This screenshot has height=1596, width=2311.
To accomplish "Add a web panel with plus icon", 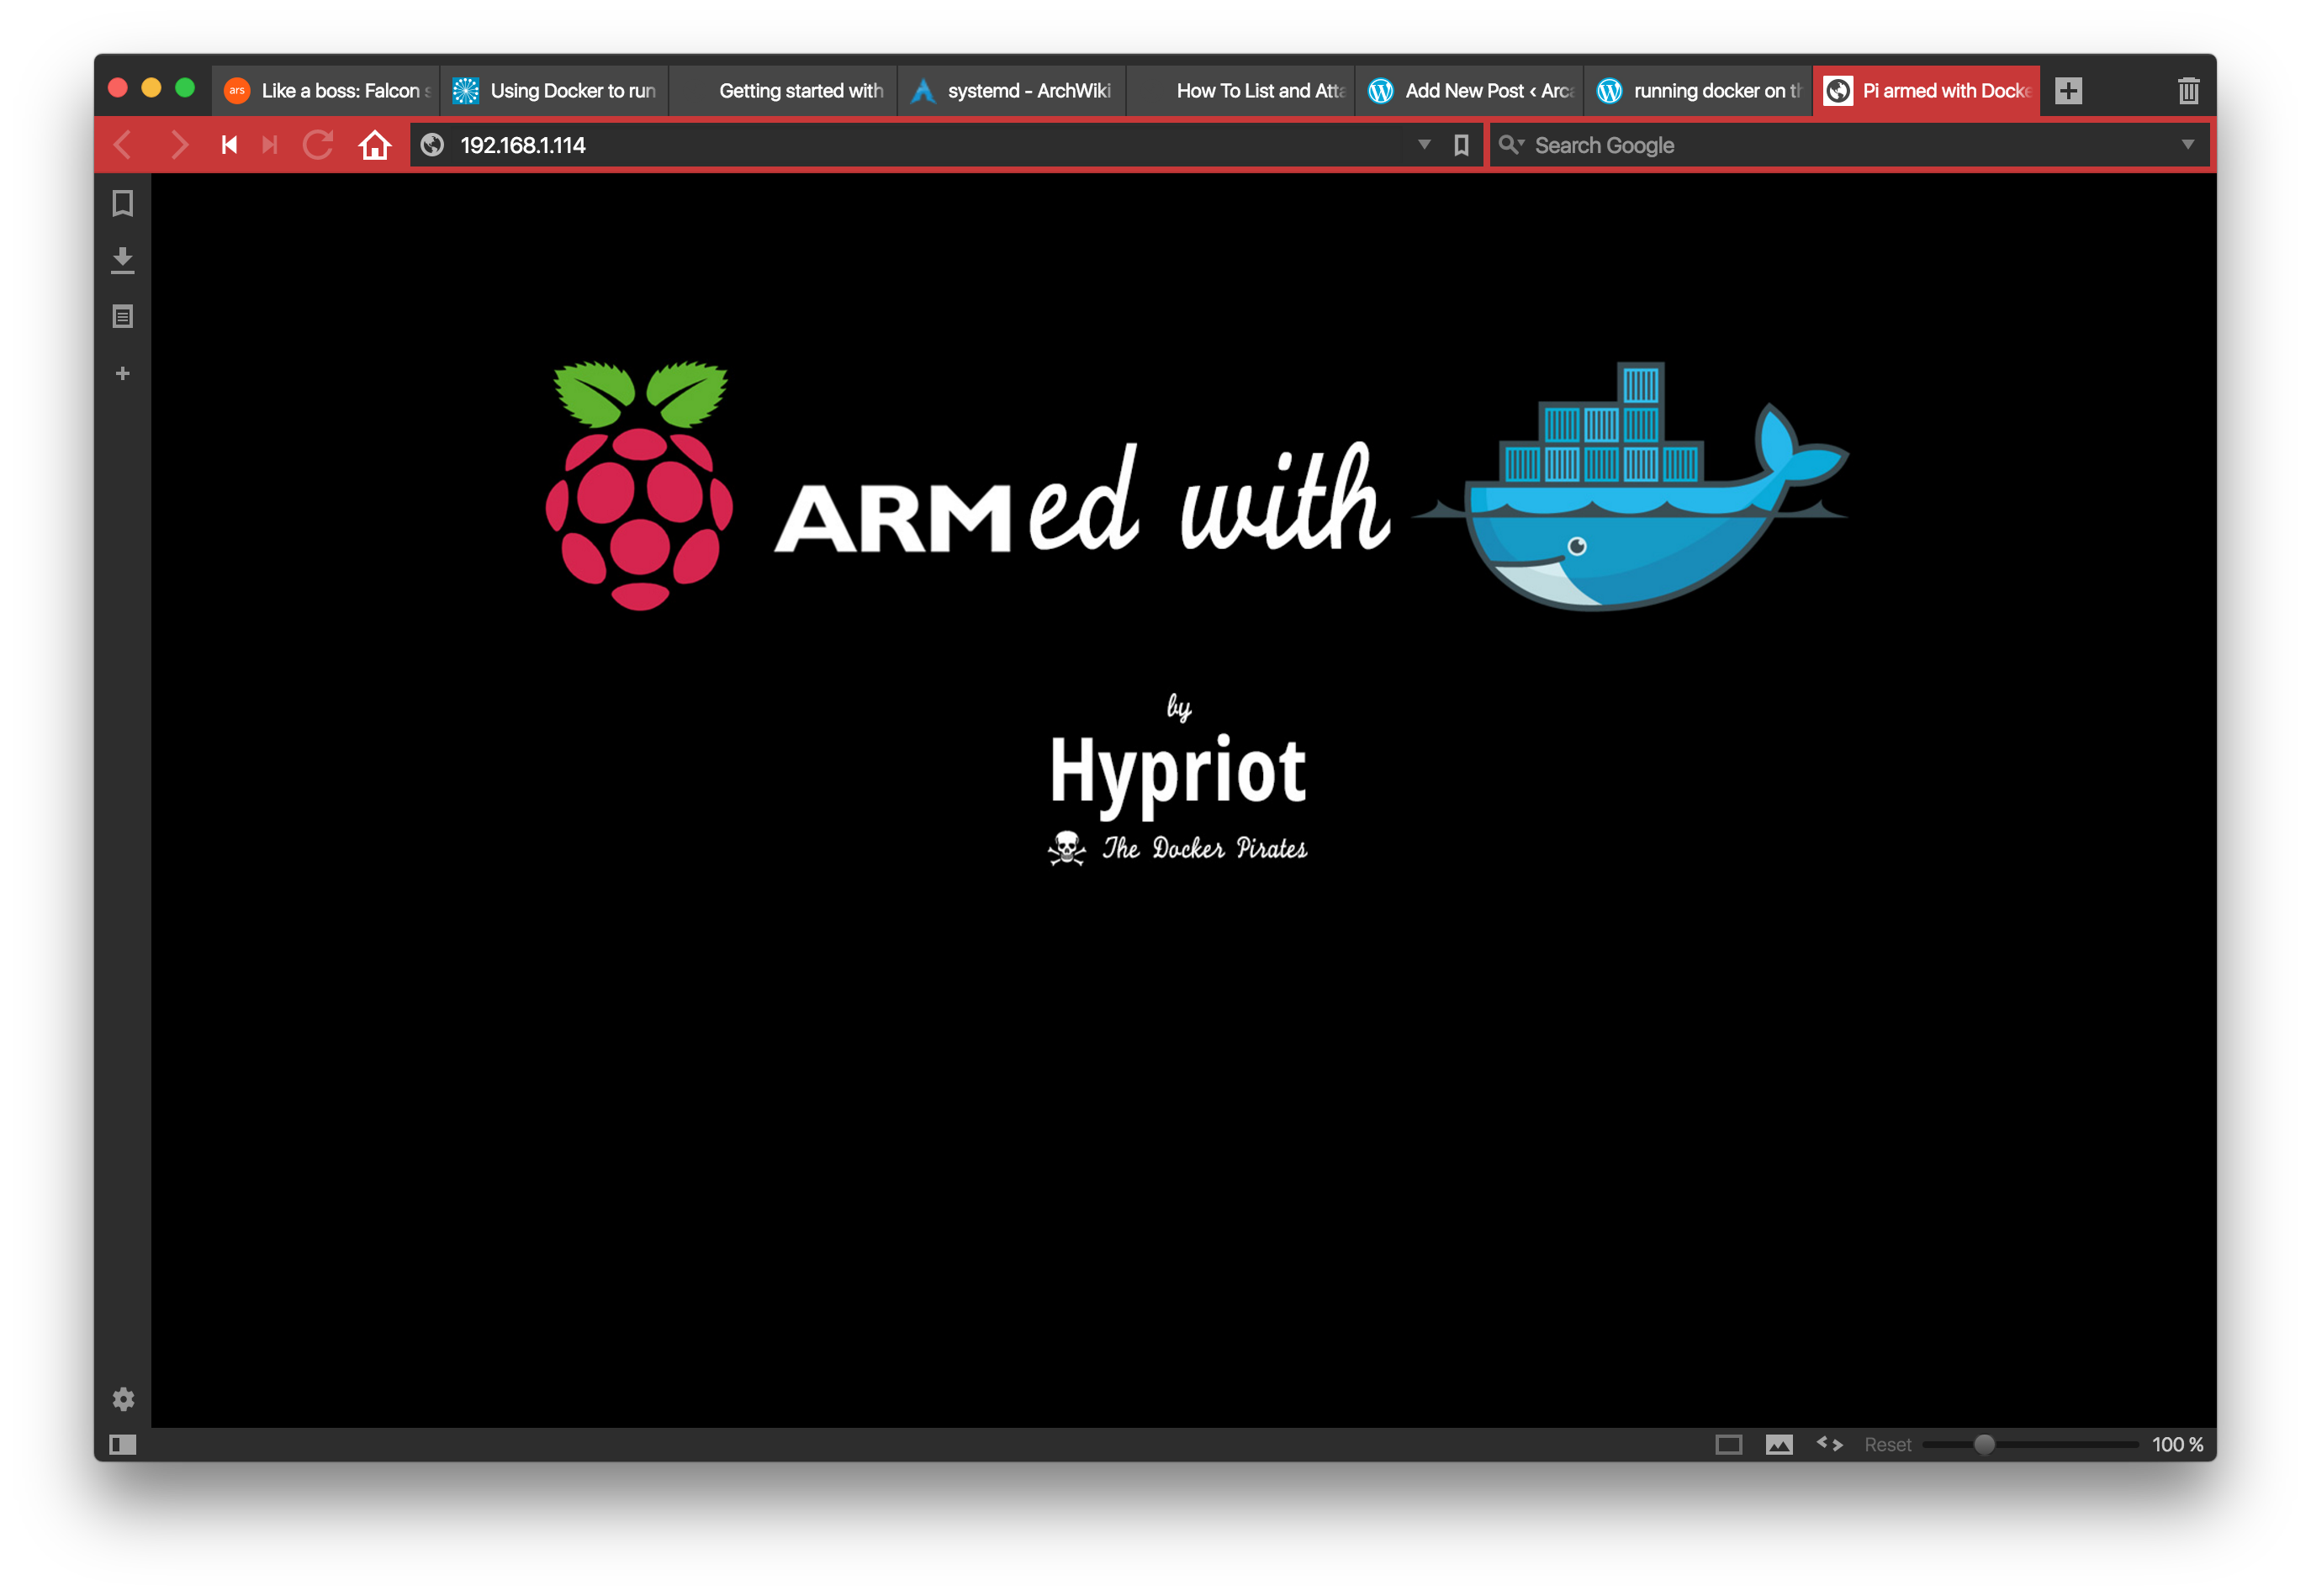I will click(x=123, y=373).
